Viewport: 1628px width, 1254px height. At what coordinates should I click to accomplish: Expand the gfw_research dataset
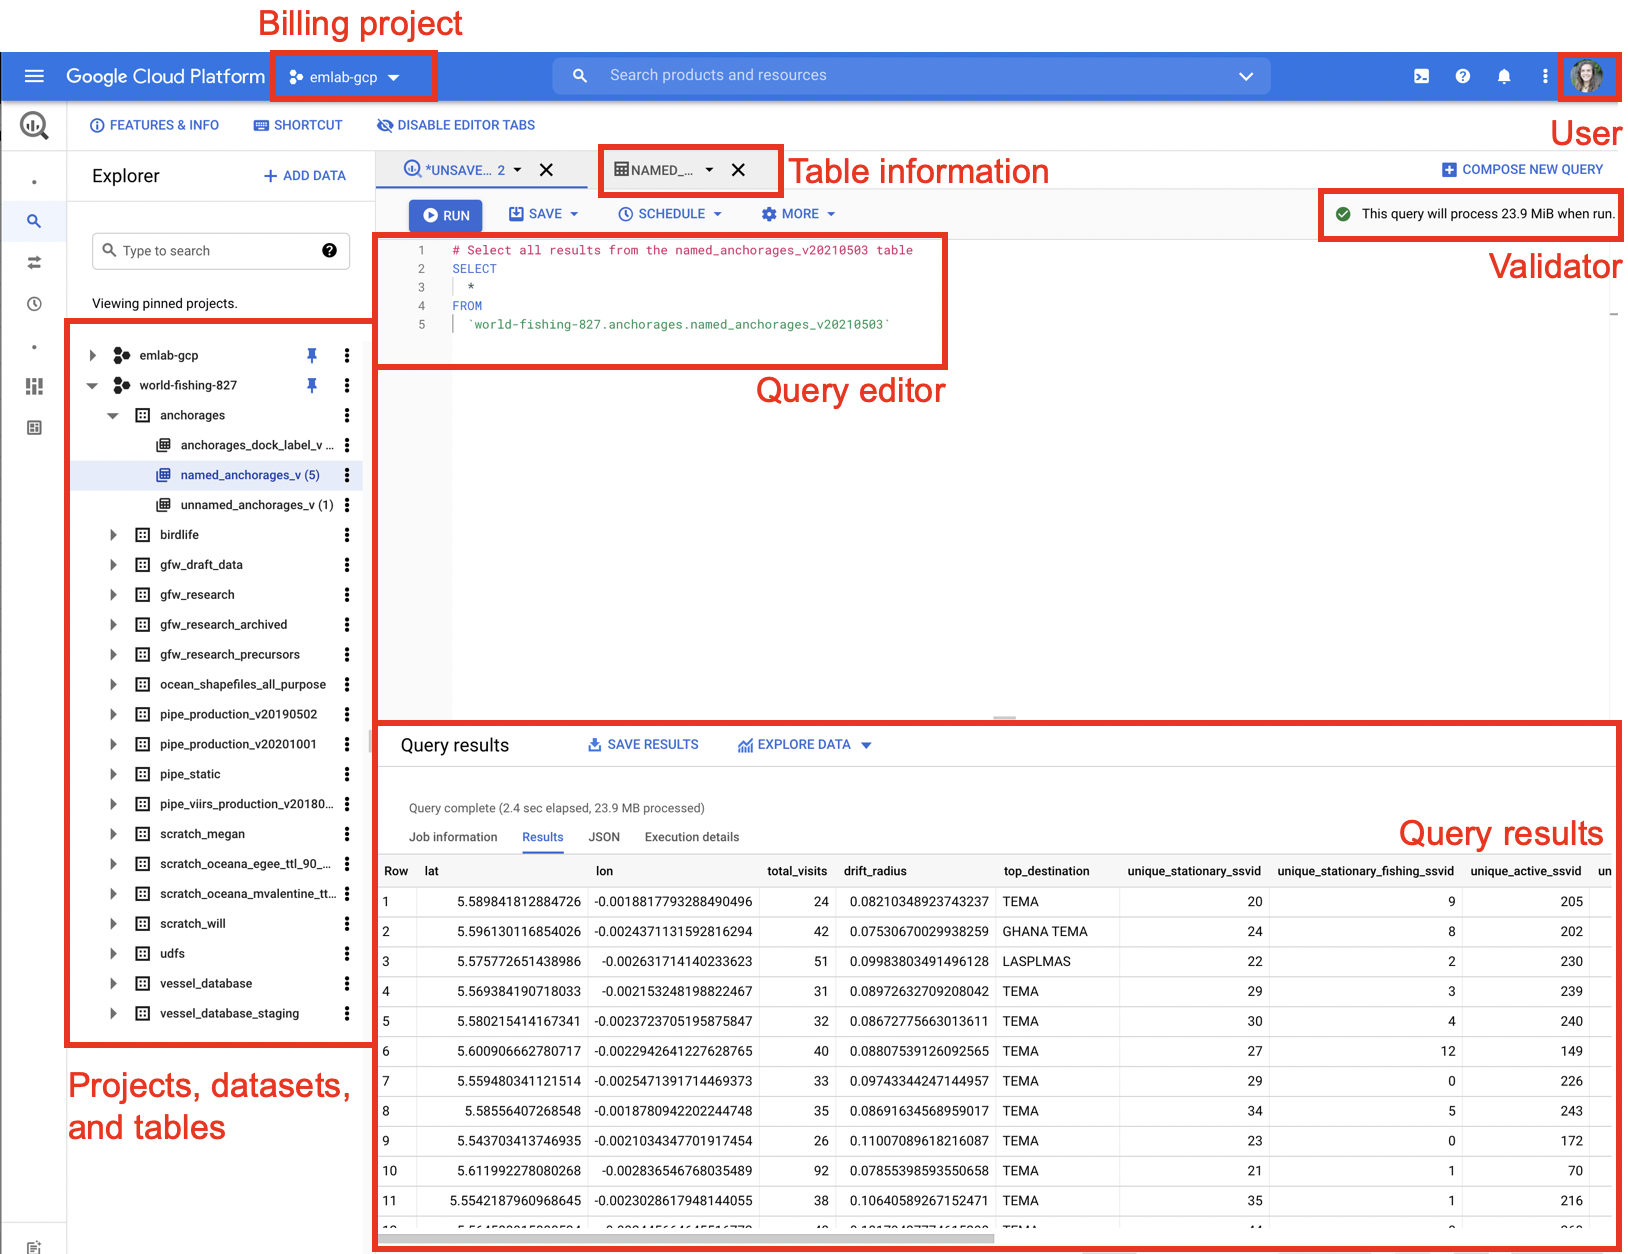113,595
